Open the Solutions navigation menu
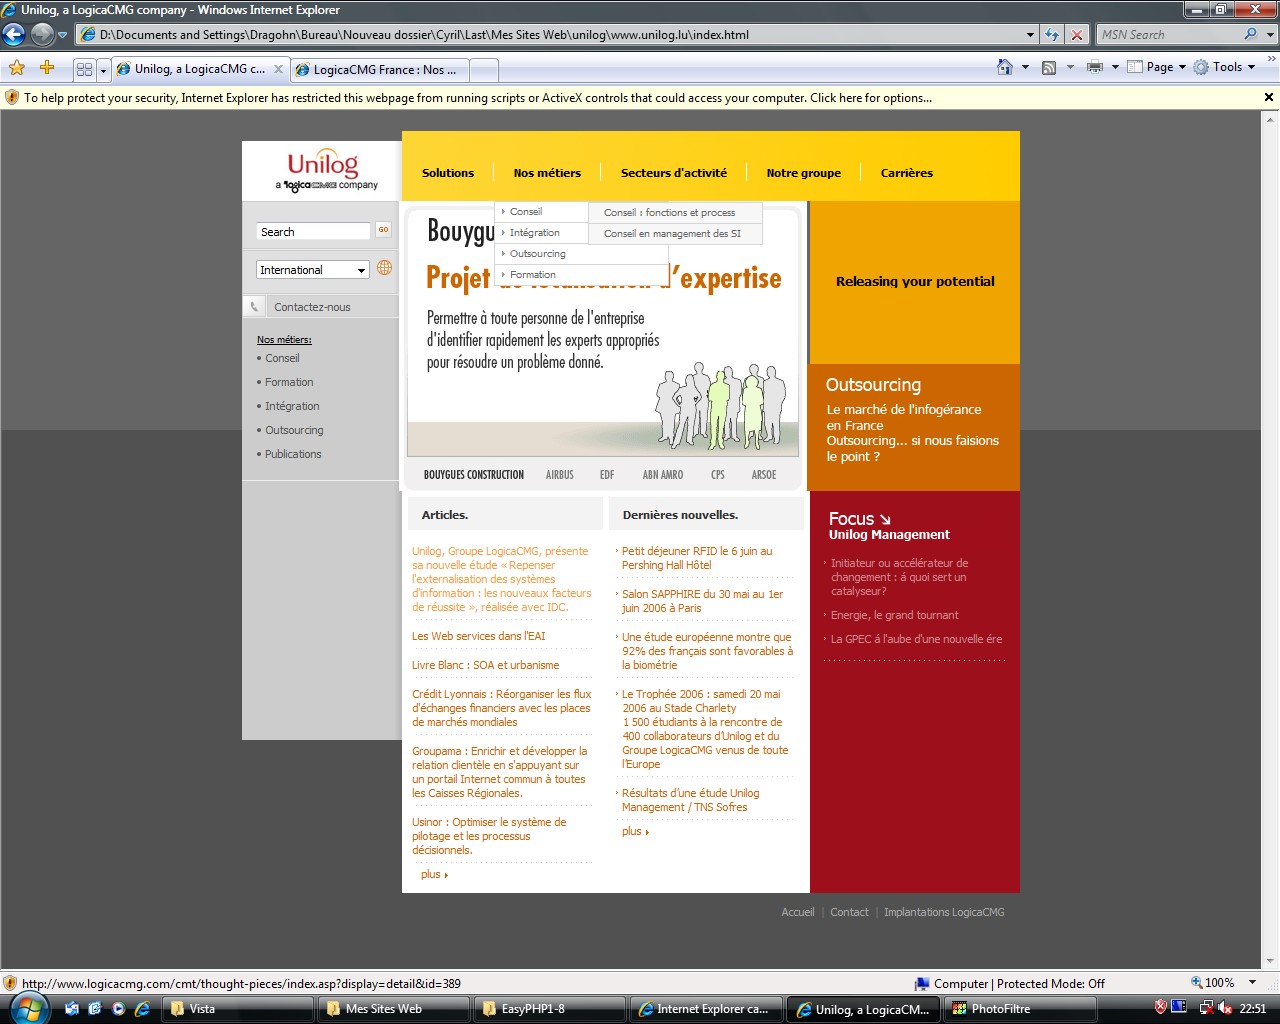Screen dimensions: 1280x1024 448,173
